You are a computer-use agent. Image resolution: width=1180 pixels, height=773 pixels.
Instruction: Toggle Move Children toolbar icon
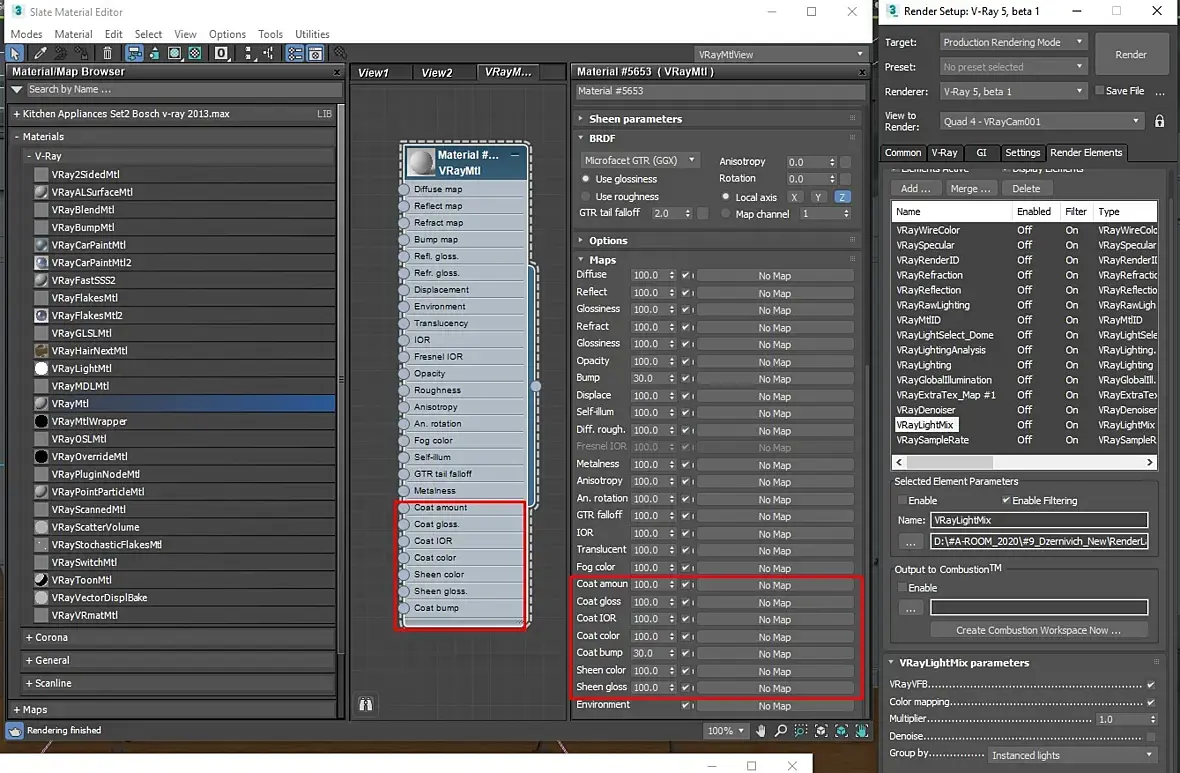tap(134, 53)
